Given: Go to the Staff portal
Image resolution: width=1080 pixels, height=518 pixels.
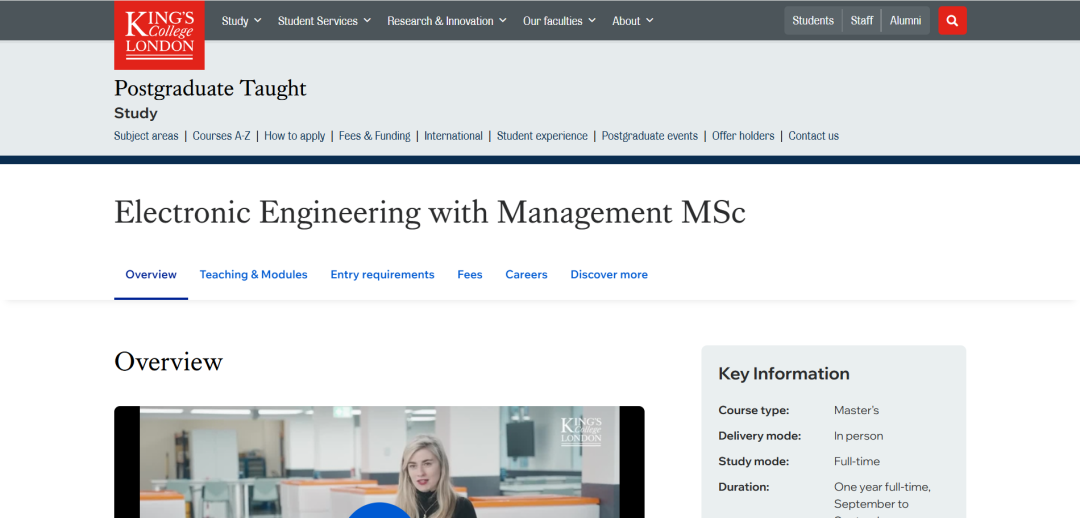Looking at the screenshot, I should 862,21.
